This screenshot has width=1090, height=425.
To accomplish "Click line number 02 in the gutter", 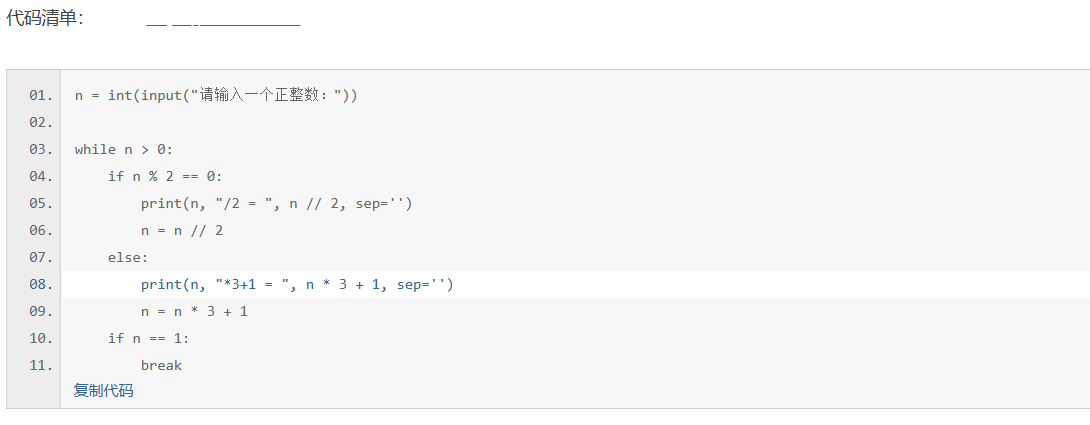I will point(40,123).
